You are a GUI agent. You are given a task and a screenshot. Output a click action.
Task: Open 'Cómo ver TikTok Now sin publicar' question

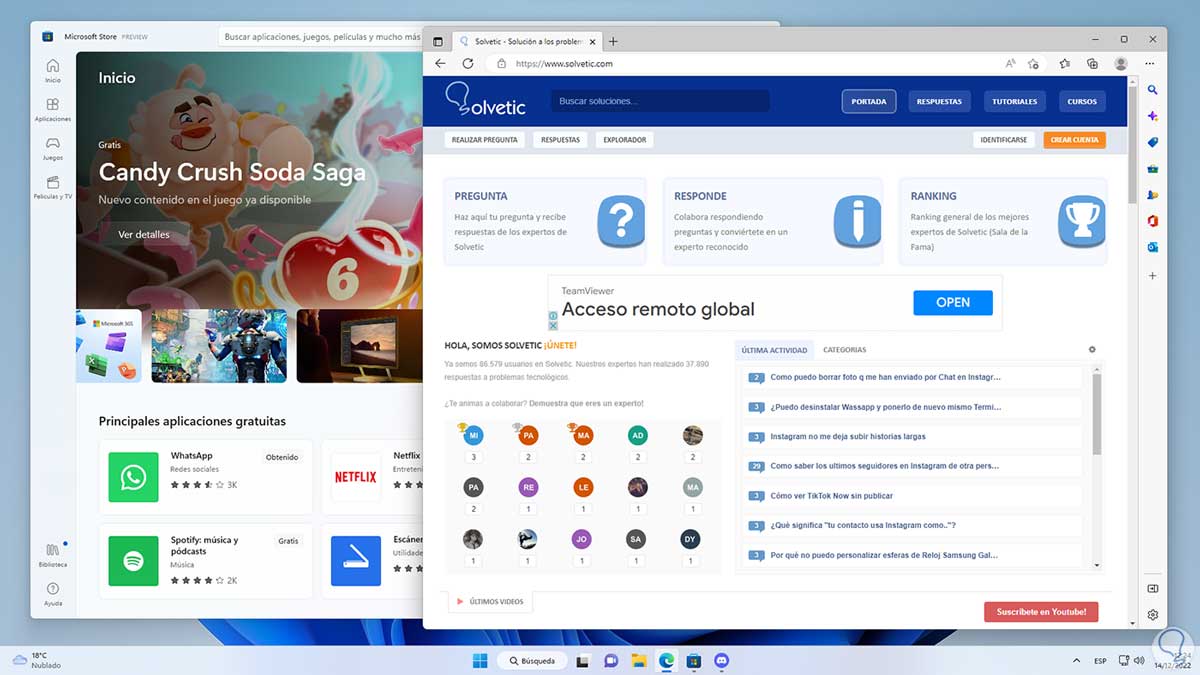pos(832,496)
